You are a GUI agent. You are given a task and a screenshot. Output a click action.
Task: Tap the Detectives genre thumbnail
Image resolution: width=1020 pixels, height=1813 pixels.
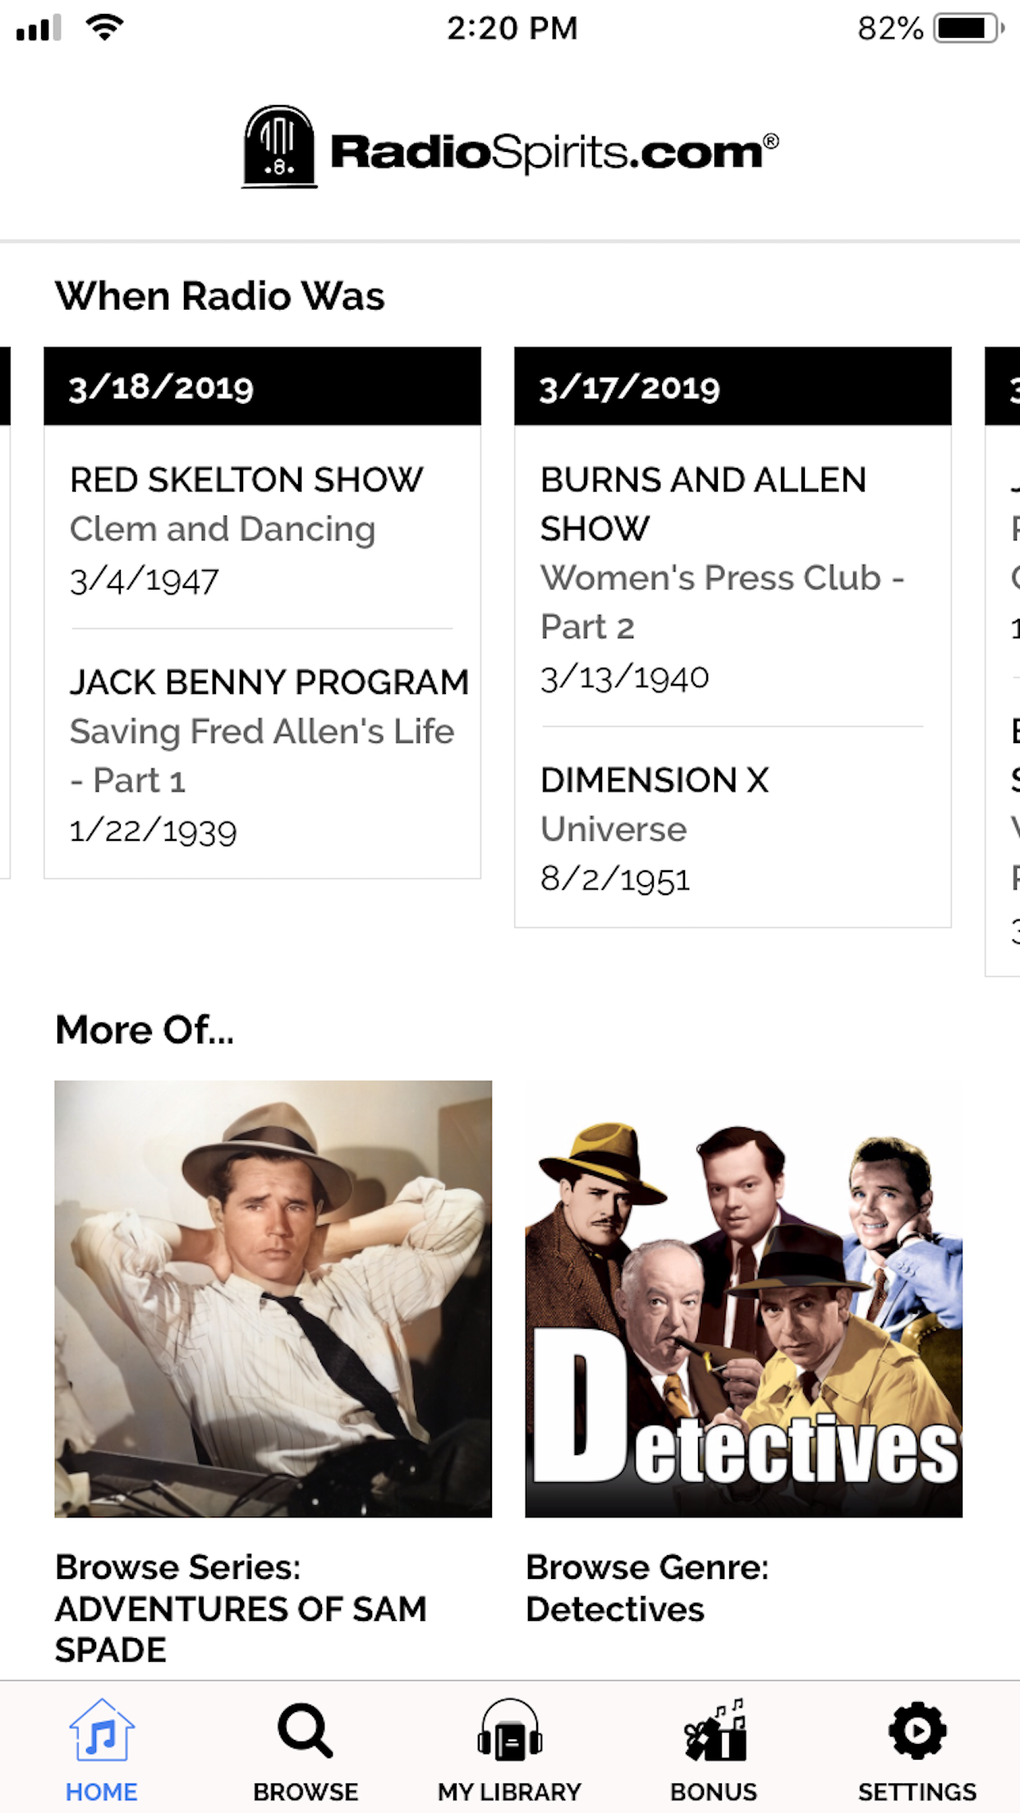click(743, 1298)
